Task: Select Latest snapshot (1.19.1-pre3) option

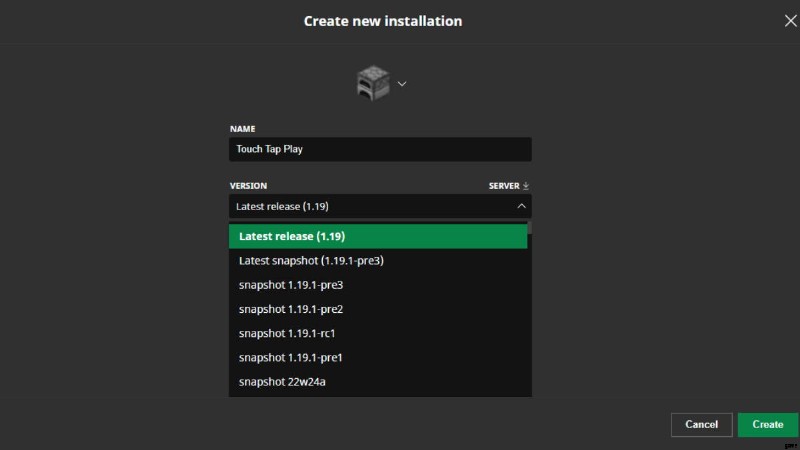Action: (378, 261)
